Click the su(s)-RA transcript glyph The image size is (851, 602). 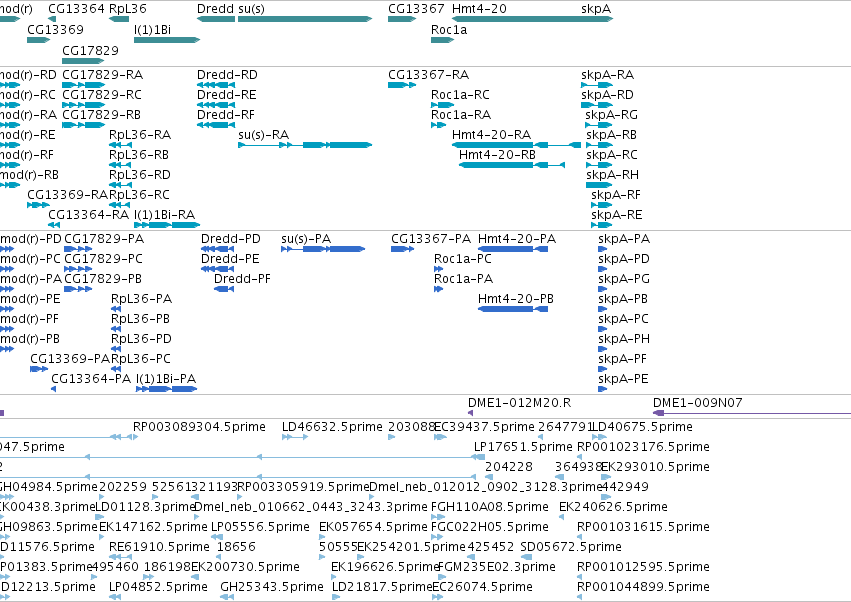tap(305, 145)
